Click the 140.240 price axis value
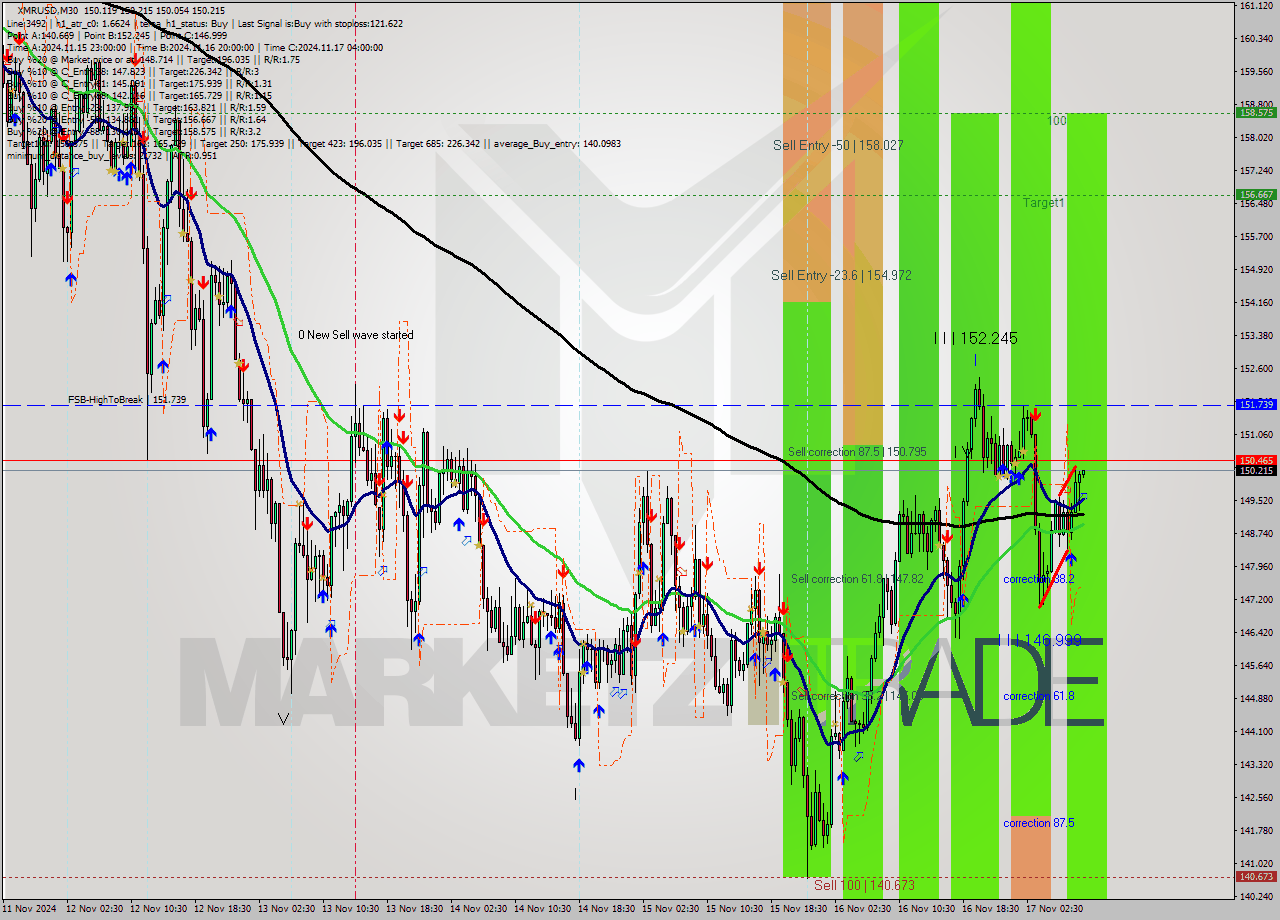 1255,897
